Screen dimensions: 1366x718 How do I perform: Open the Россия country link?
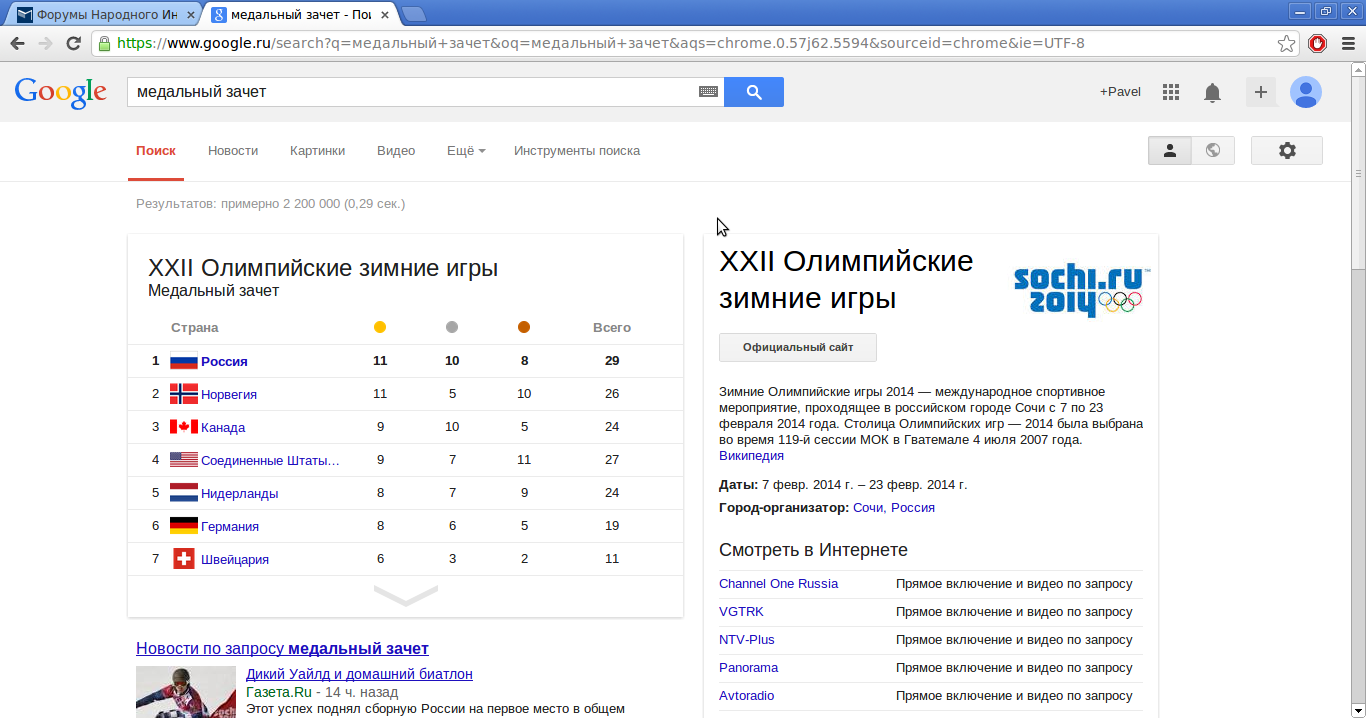(224, 362)
